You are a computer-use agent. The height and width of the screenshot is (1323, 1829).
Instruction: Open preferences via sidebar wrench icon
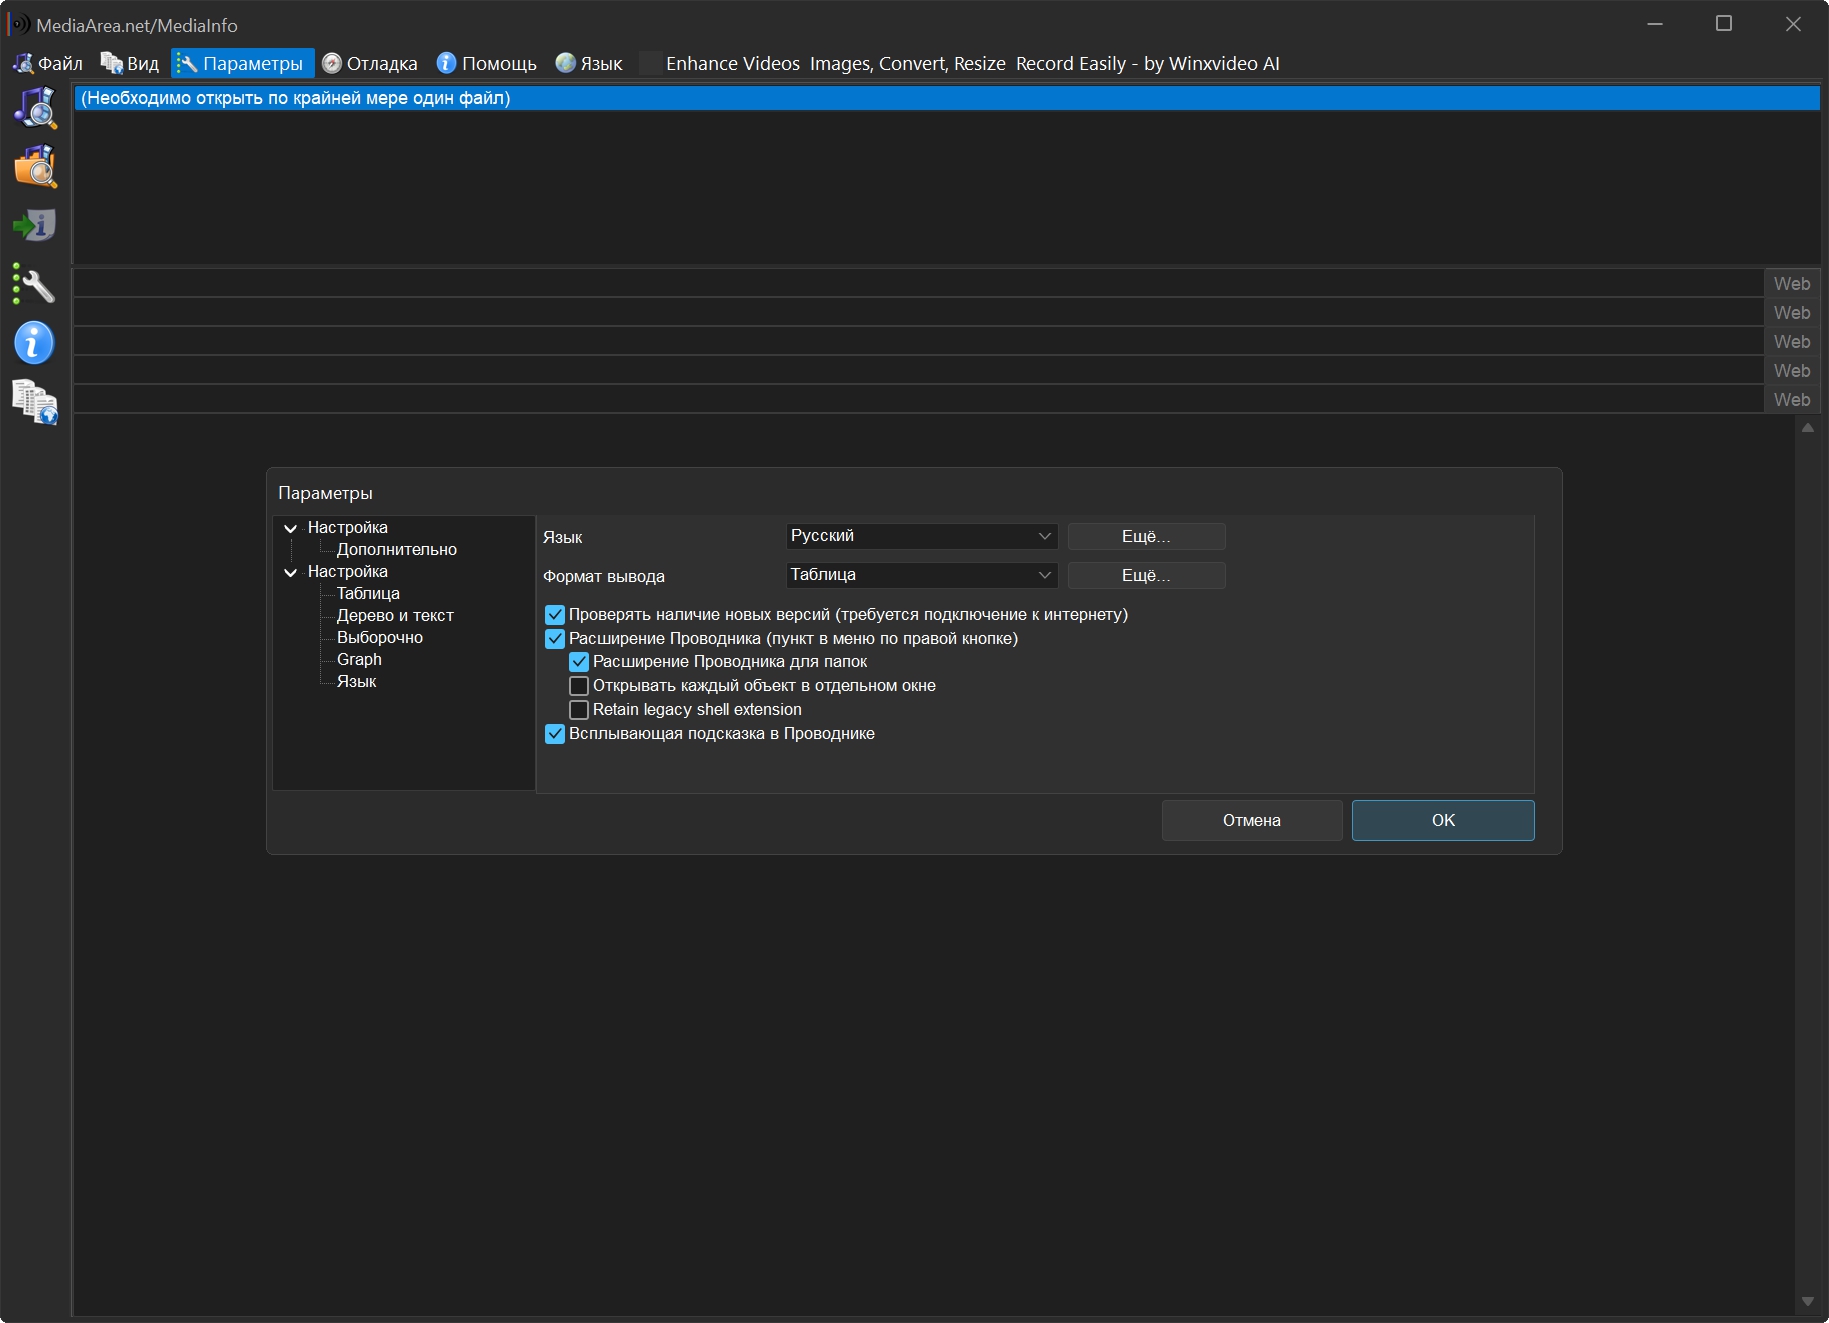[35, 286]
